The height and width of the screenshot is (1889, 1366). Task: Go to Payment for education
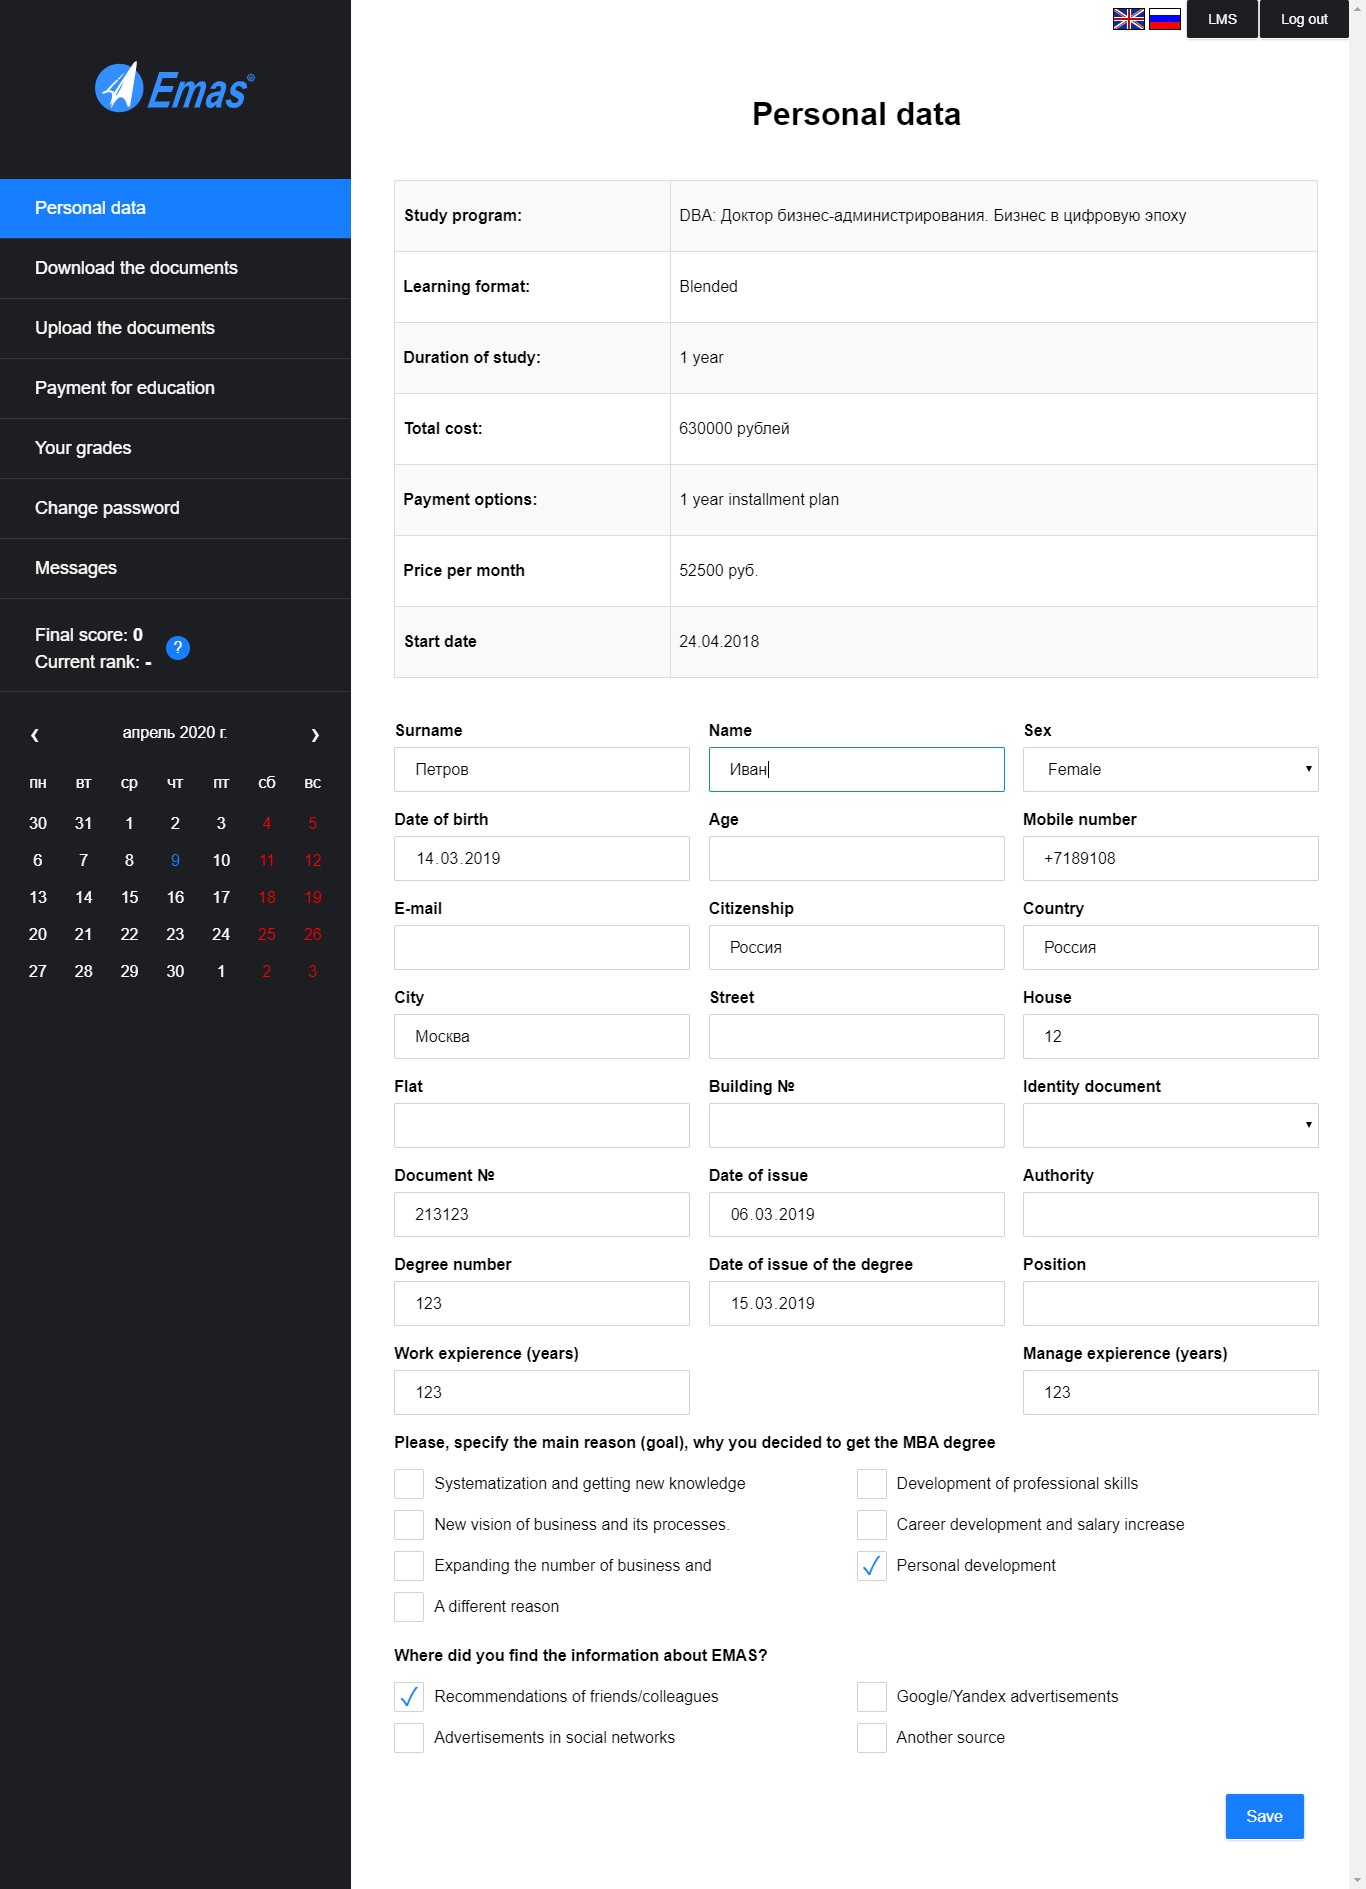[x=175, y=388]
